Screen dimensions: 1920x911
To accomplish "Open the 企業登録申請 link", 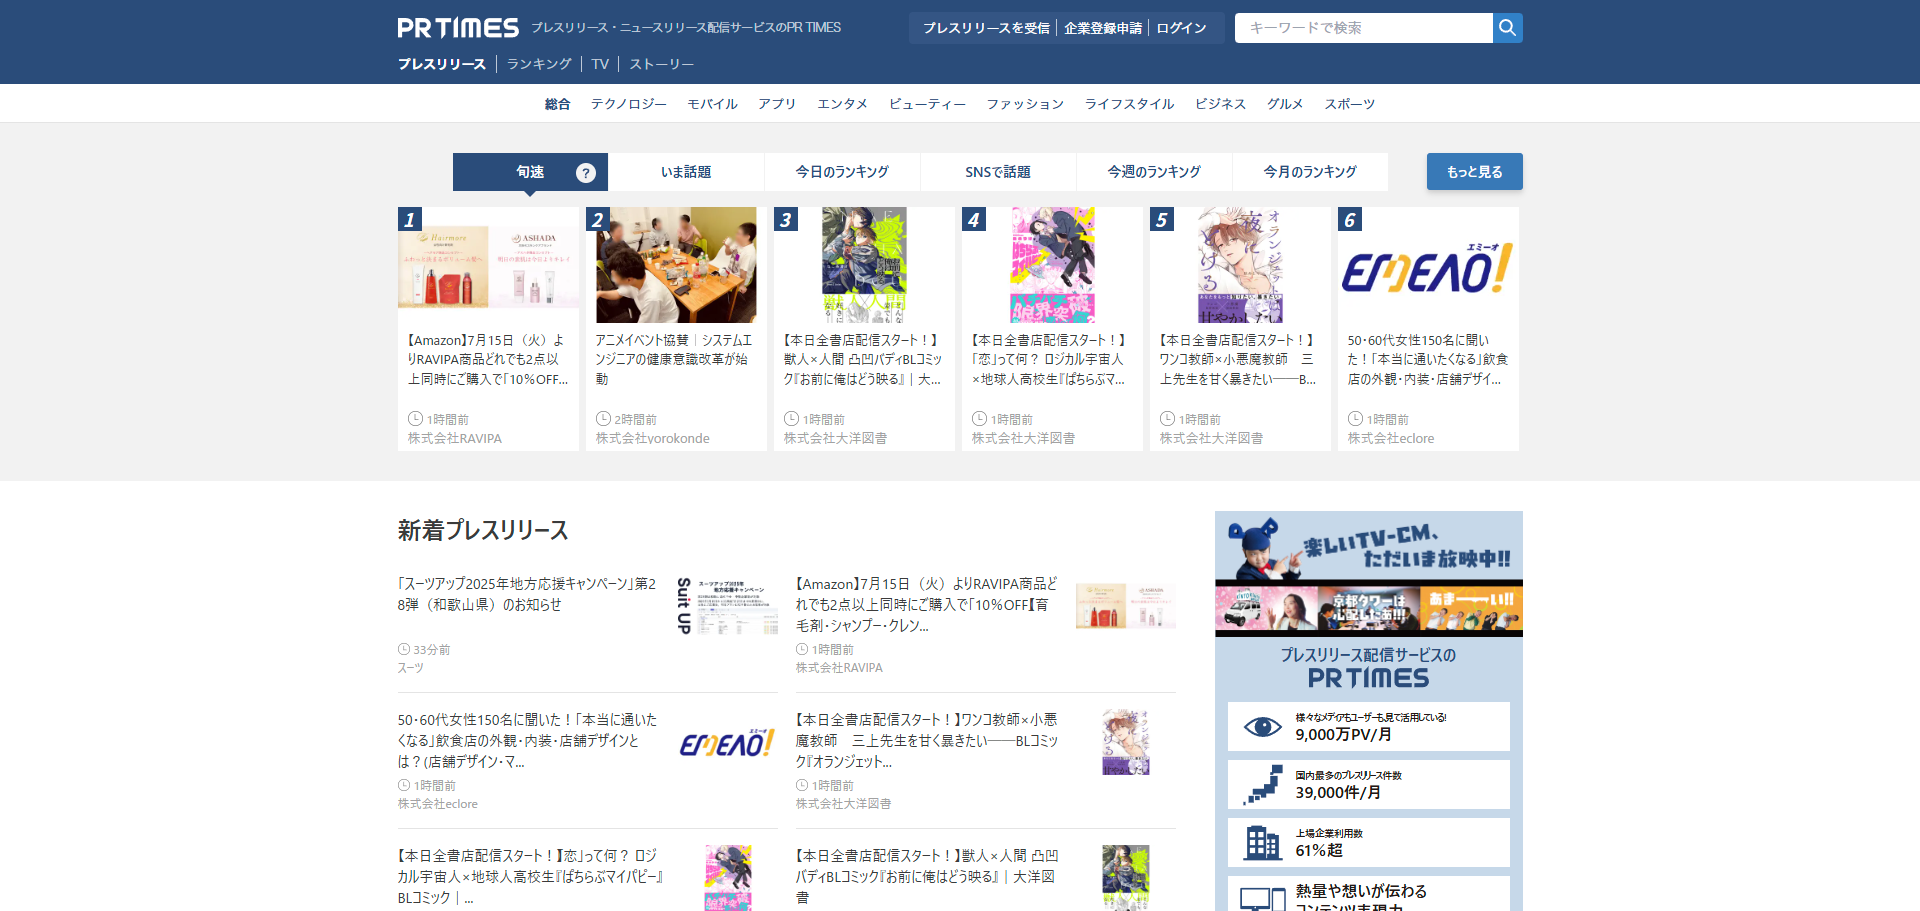I will click(x=1103, y=28).
